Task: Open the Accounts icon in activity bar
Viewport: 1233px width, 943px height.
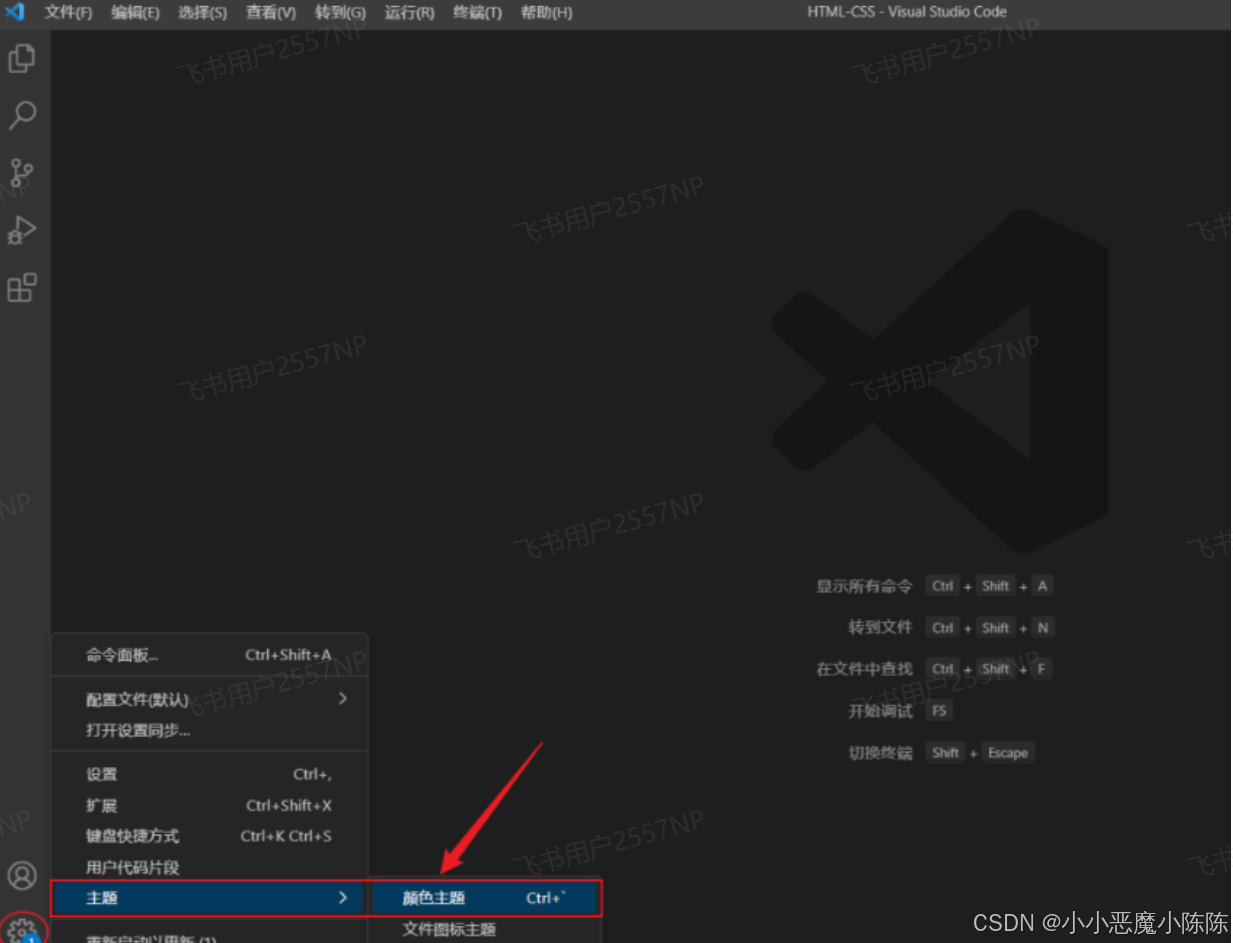Action: coord(22,876)
